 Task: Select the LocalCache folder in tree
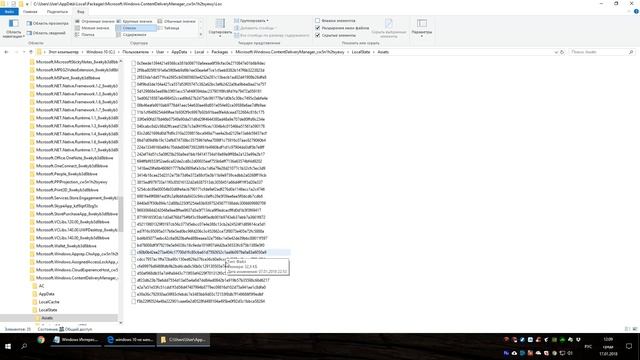pos(49,302)
